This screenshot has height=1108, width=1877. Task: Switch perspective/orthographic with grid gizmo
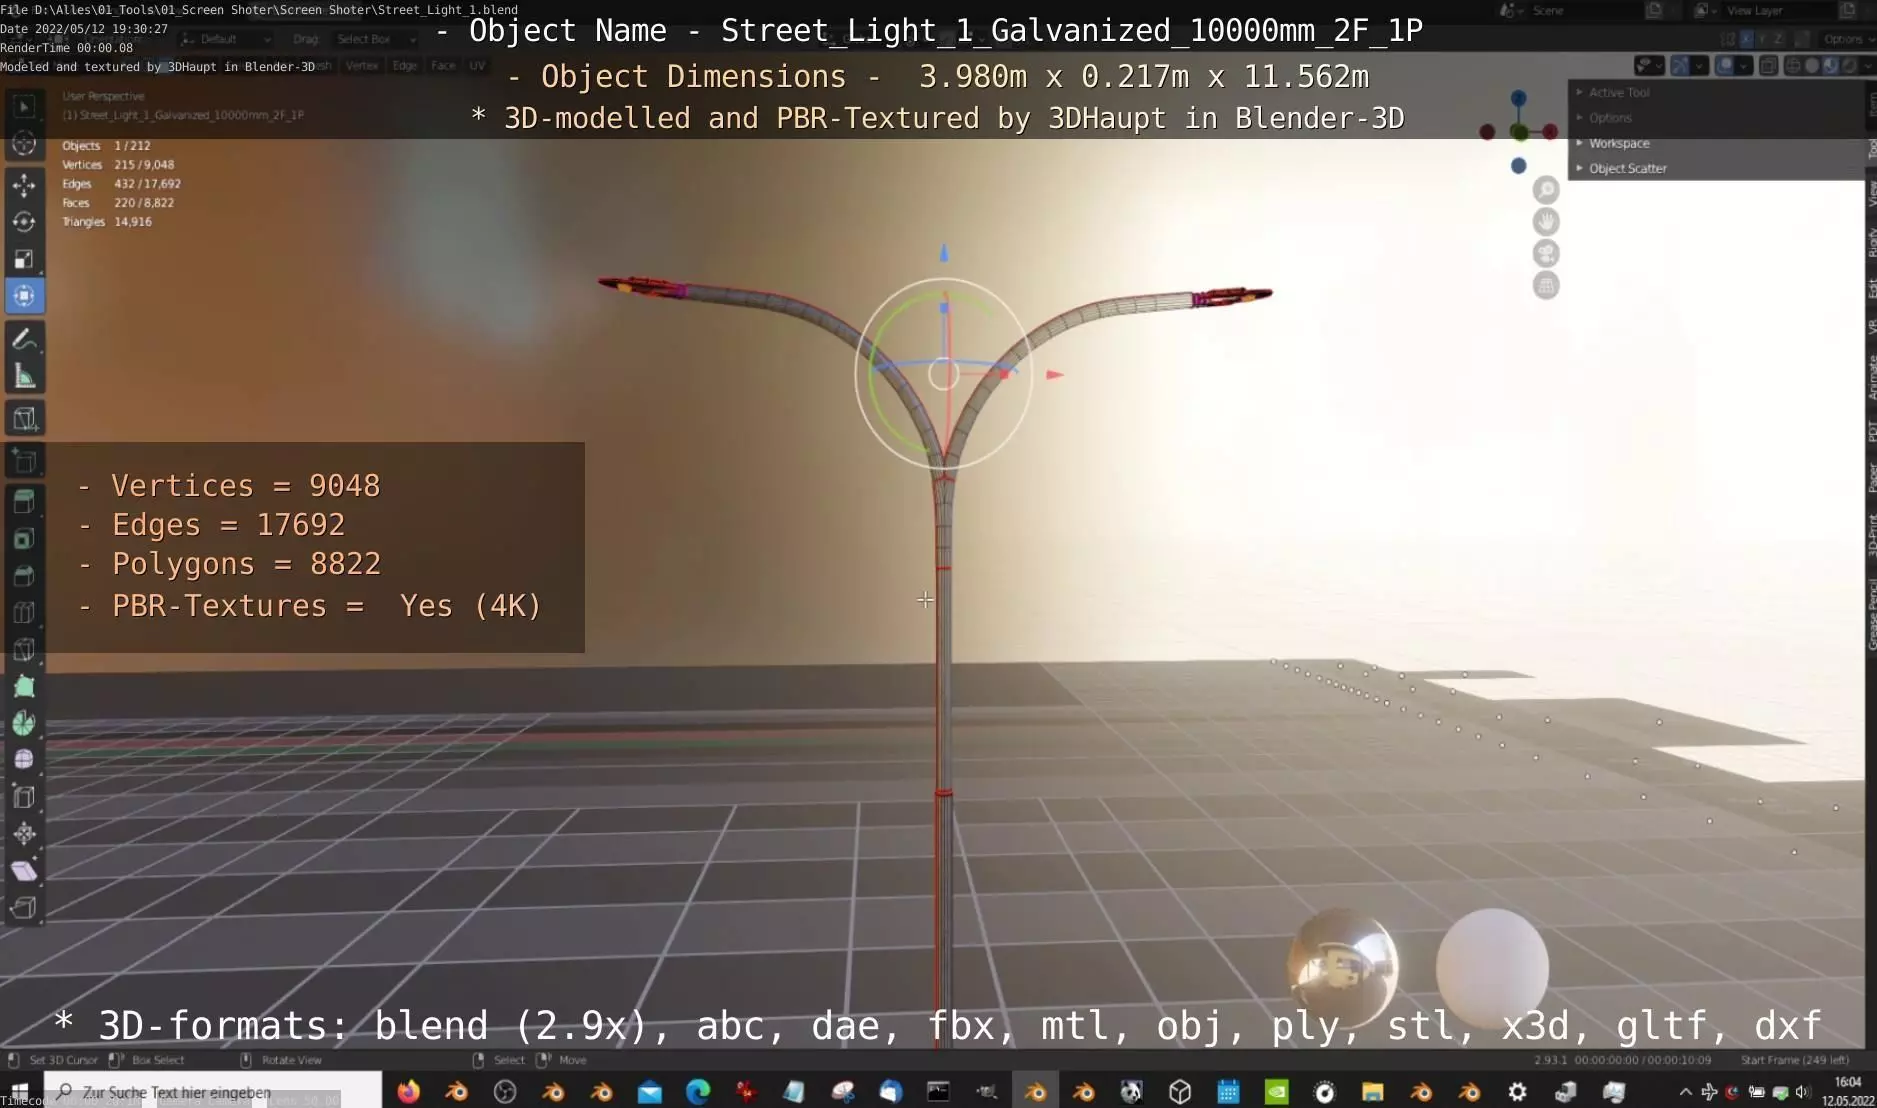(1546, 286)
